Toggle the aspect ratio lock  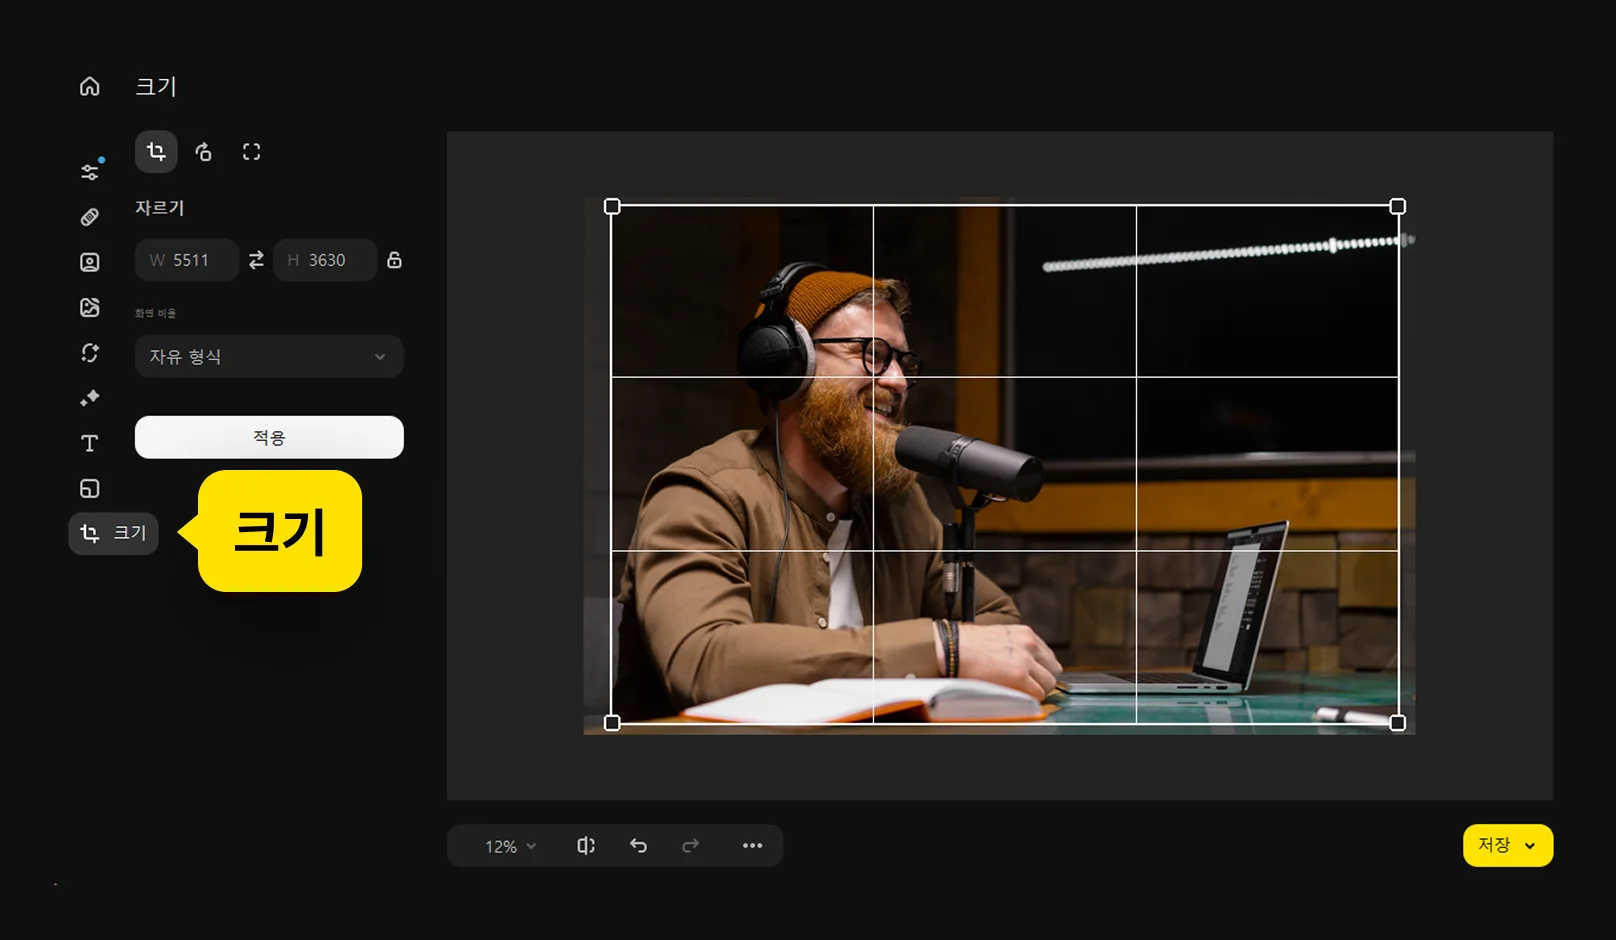click(394, 260)
